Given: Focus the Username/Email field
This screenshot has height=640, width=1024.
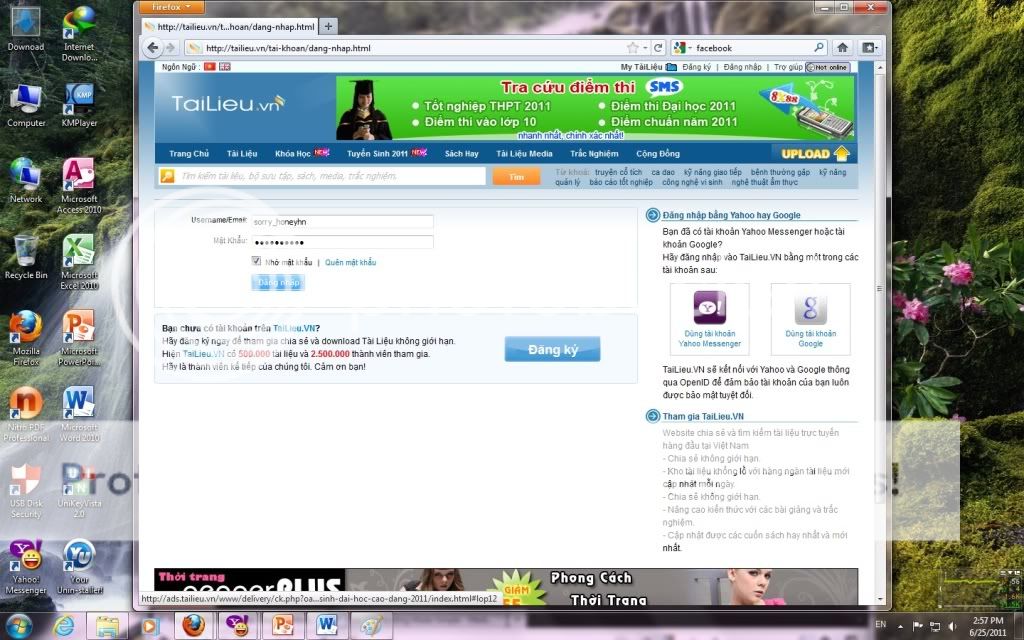Looking at the screenshot, I should click(342, 221).
